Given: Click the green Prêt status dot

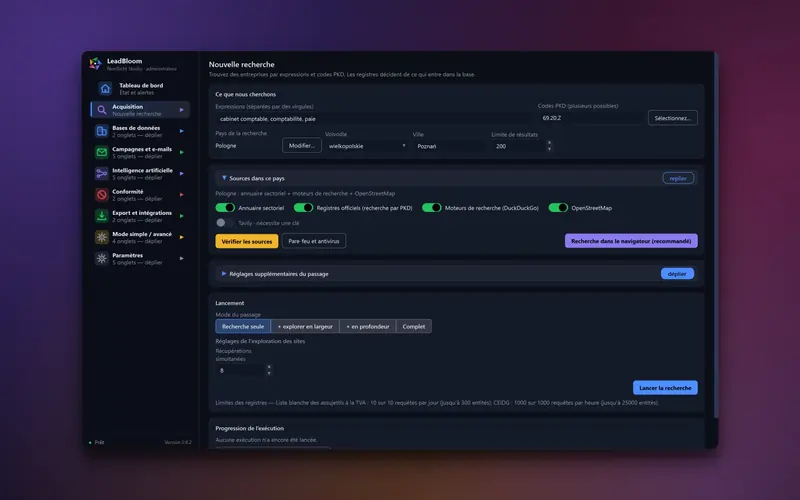Looking at the screenshot, I should click(90, 442).
